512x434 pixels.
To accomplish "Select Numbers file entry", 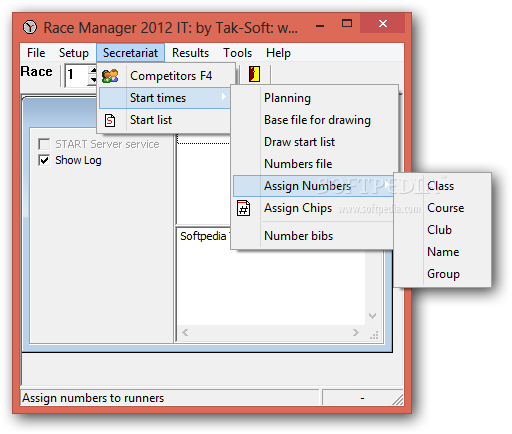I will [313, 164].
